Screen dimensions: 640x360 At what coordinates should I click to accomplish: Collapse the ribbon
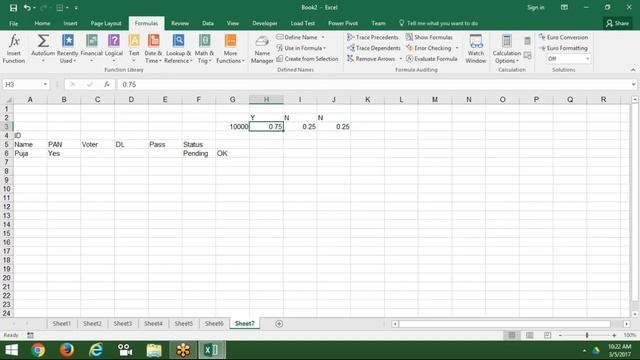[x=633, y=70]
